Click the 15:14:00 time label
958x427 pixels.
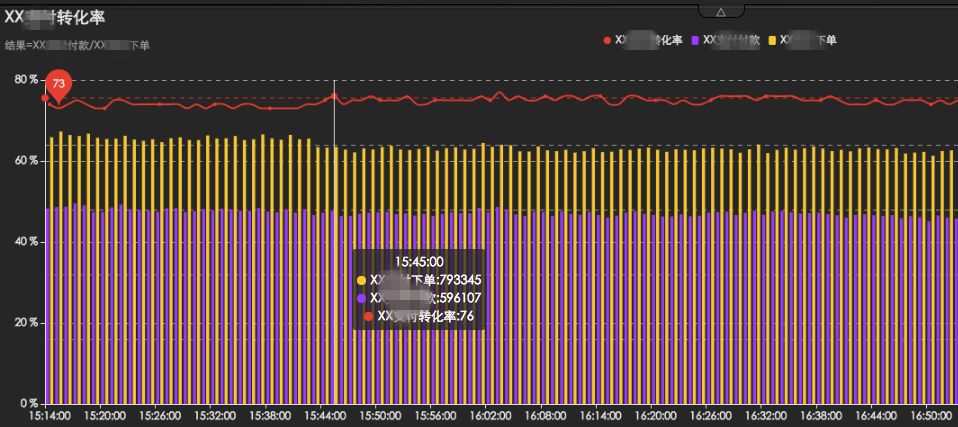pos(50,415)
